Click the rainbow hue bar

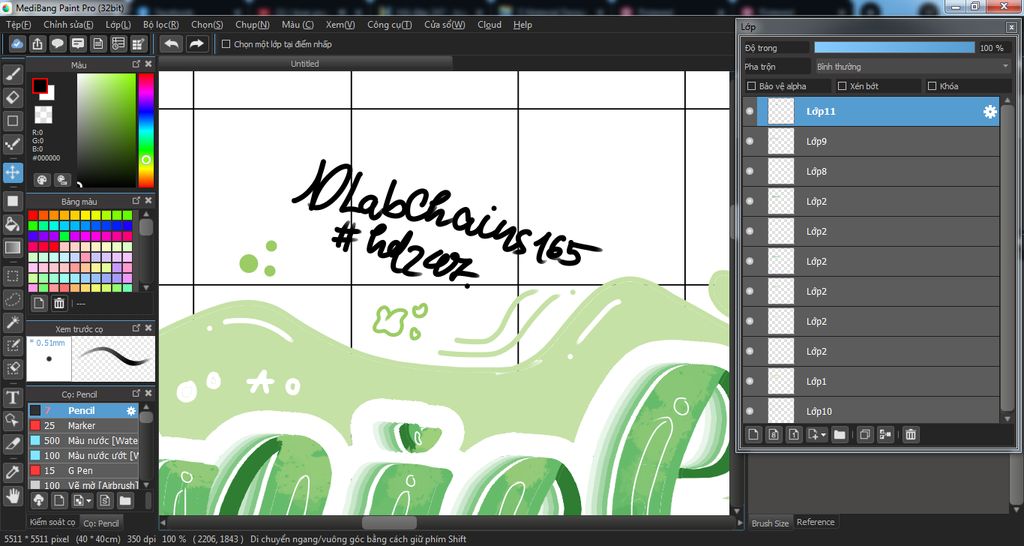[x=146, y=130]
